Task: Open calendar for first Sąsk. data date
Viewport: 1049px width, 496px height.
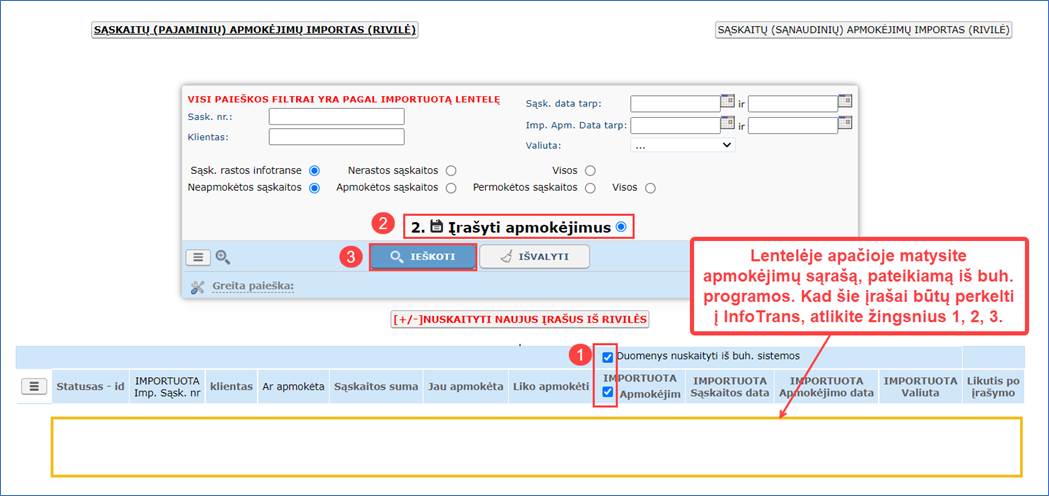Action: point(727,101)
